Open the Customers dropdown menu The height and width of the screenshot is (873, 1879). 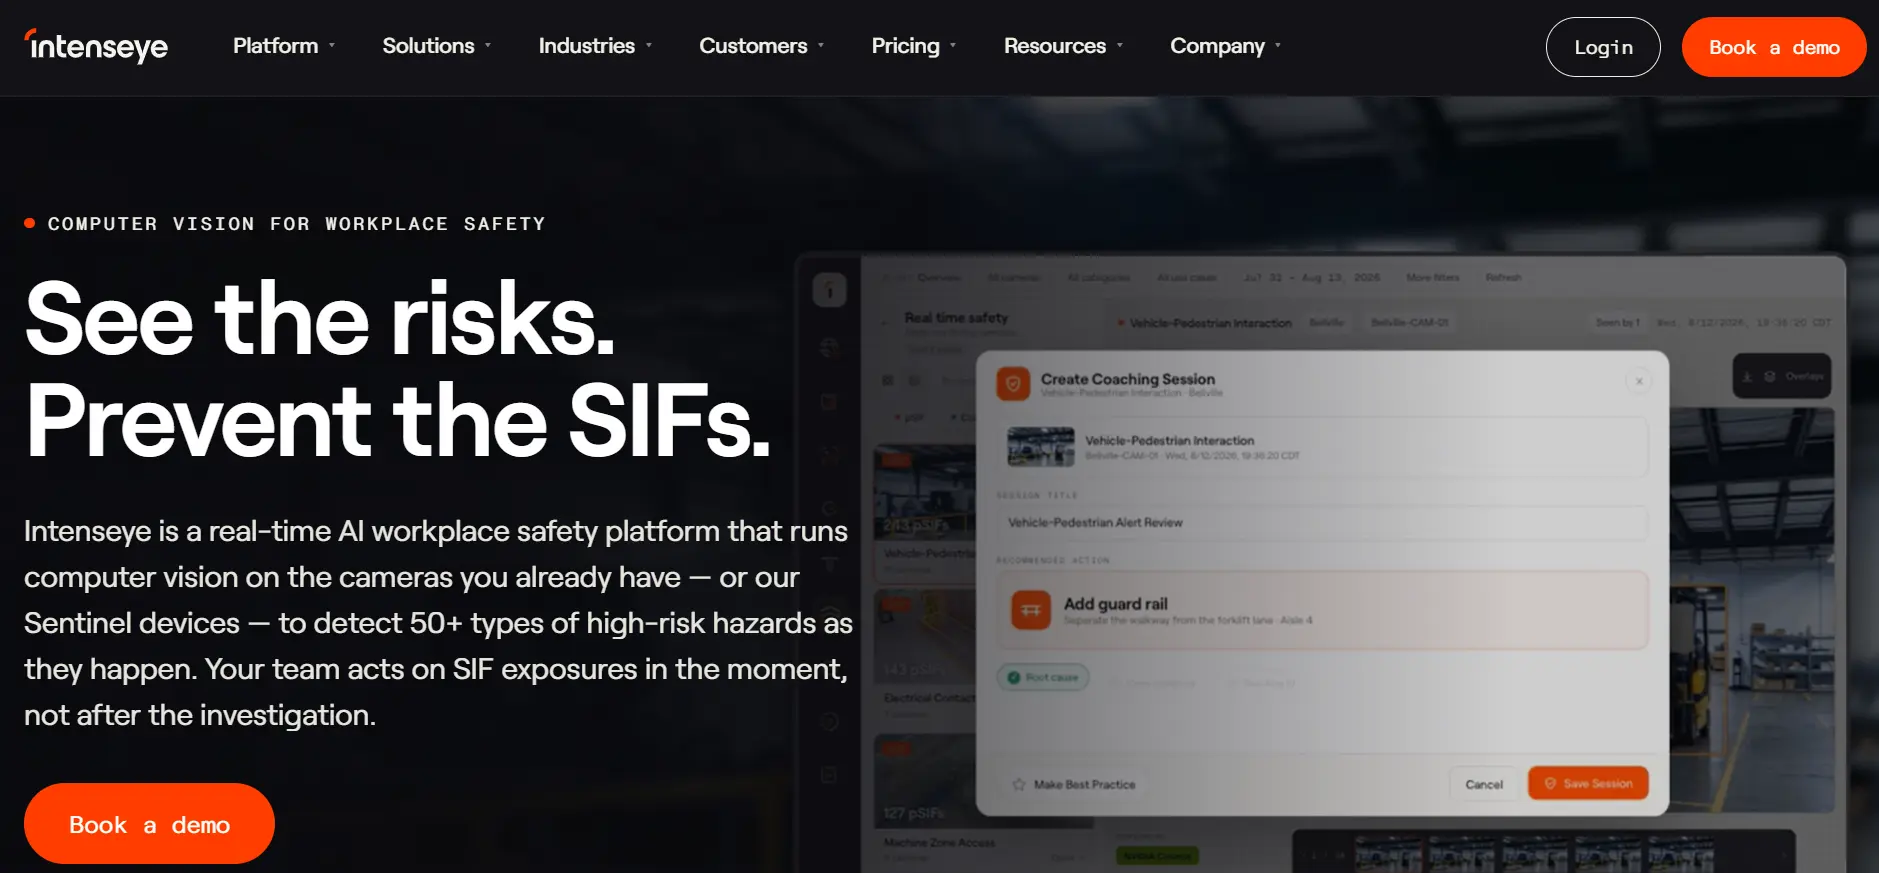click(762, 46)
